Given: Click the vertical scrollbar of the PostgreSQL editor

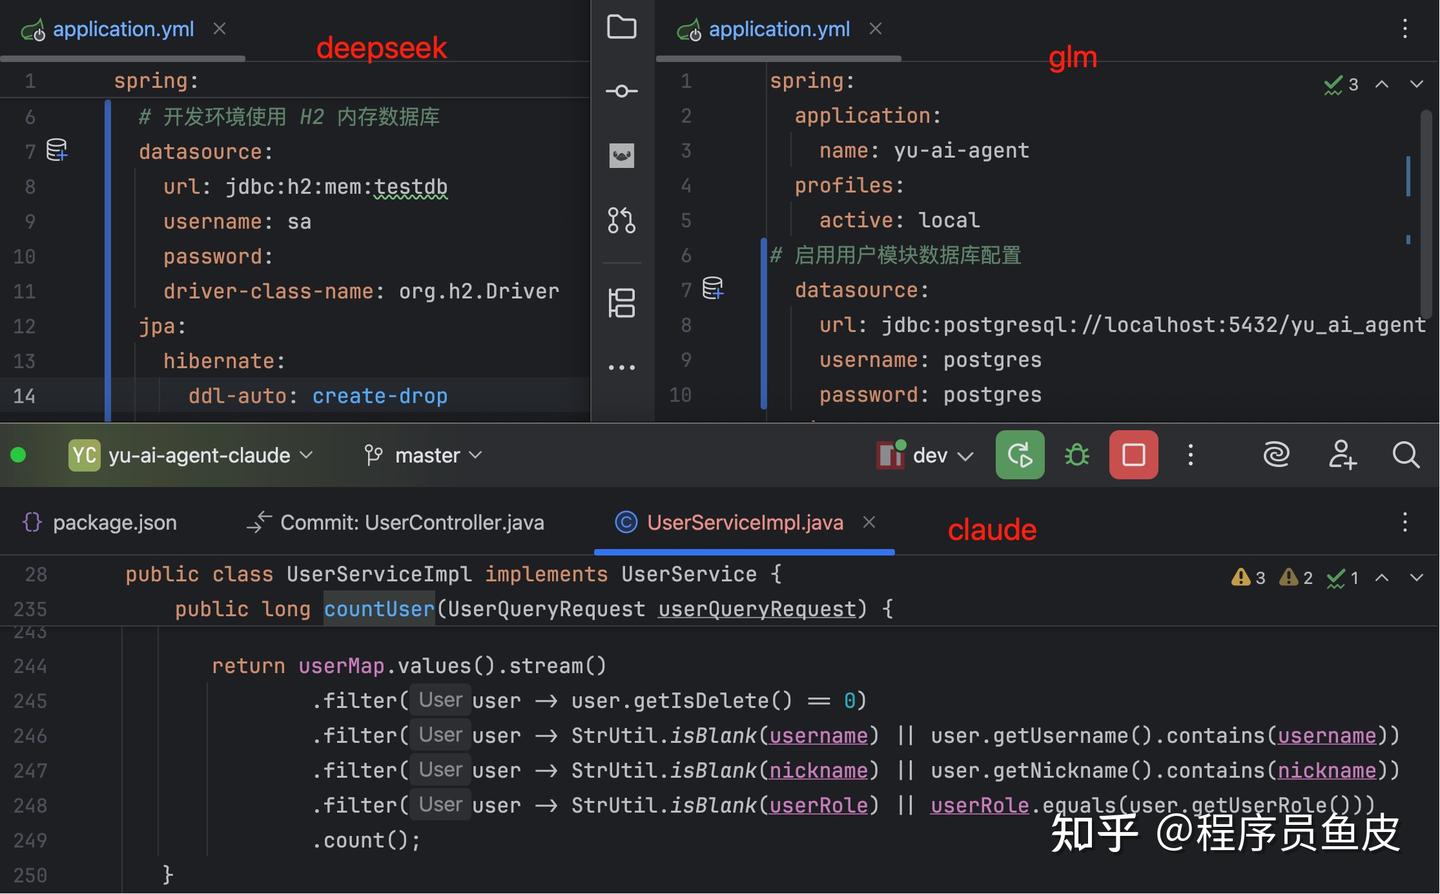Looking at the screenshot, I should coord(1427,212).
